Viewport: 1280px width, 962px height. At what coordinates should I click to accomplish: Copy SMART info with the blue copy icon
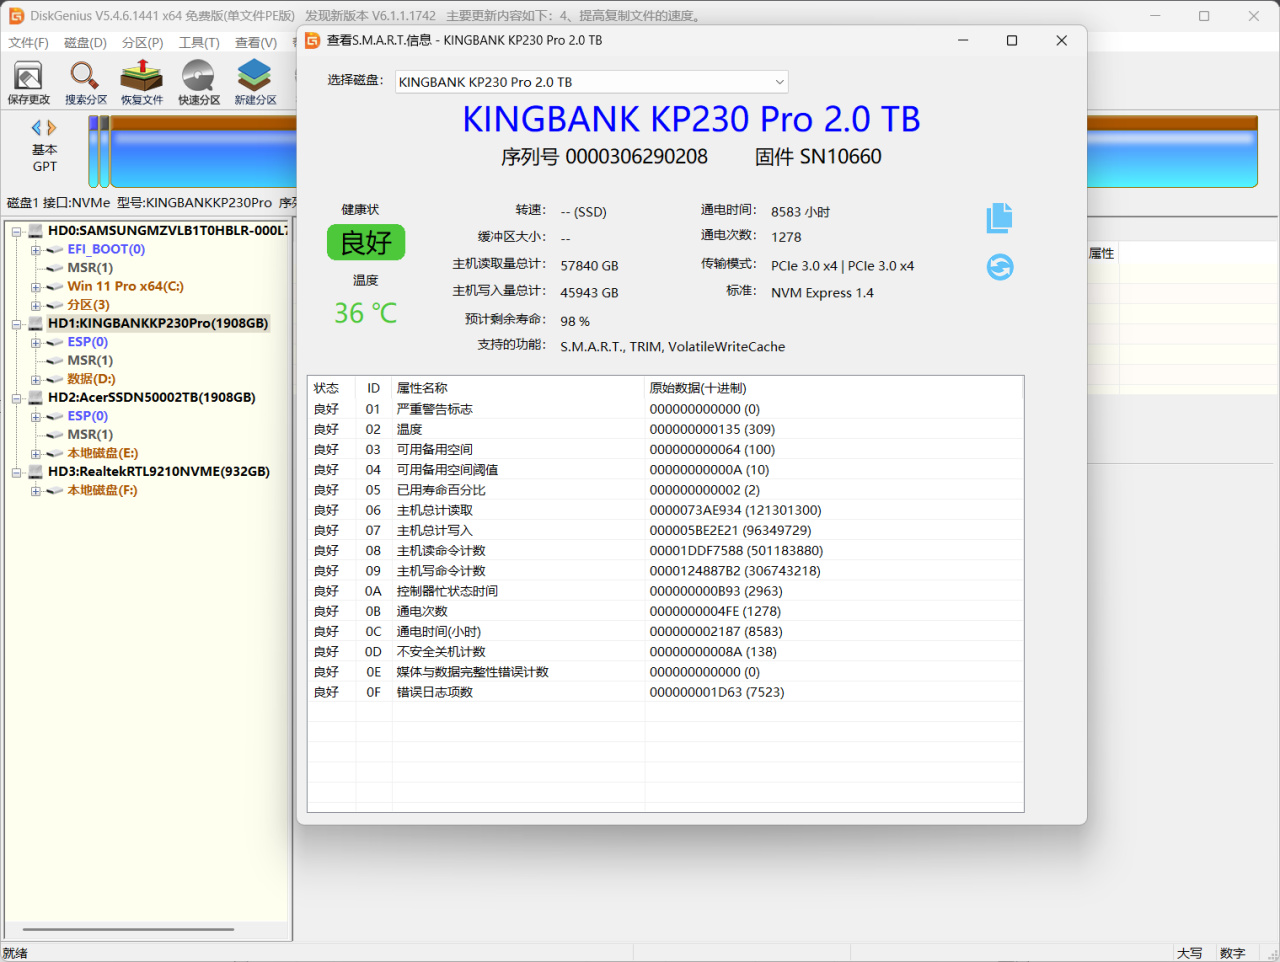pos(999,218)
